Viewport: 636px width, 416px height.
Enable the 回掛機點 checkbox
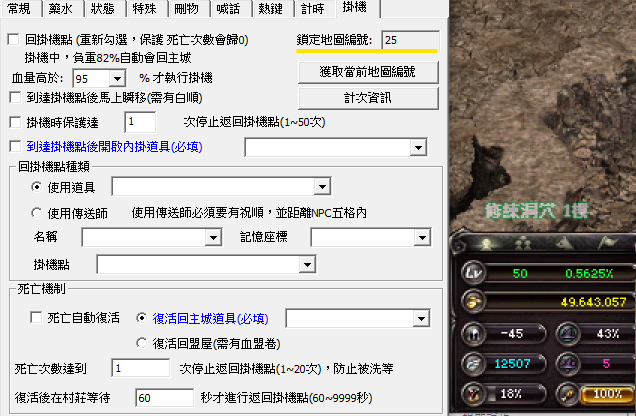pos(13,40)
